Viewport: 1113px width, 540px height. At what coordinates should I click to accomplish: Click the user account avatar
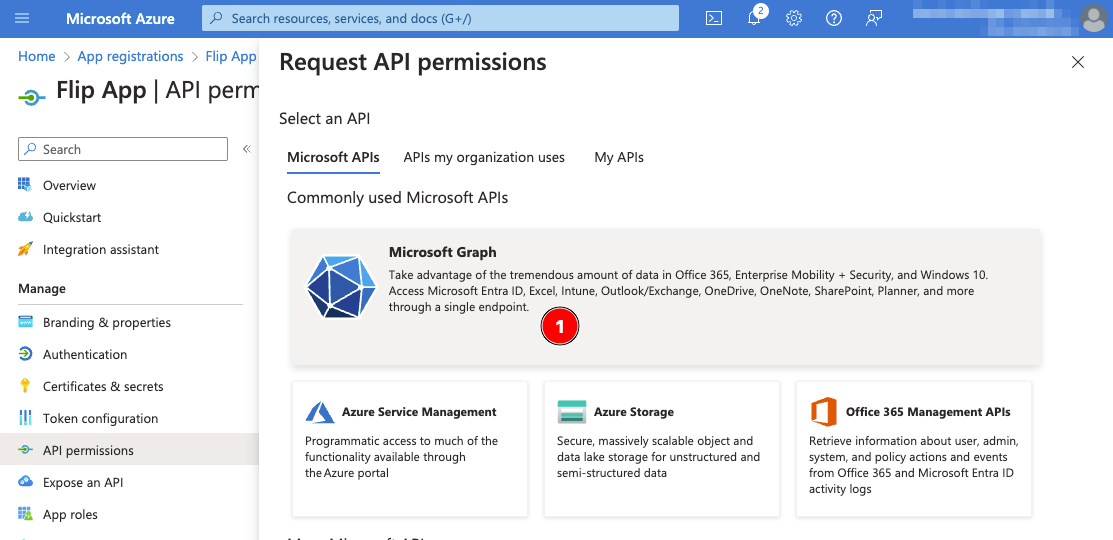1095,18
